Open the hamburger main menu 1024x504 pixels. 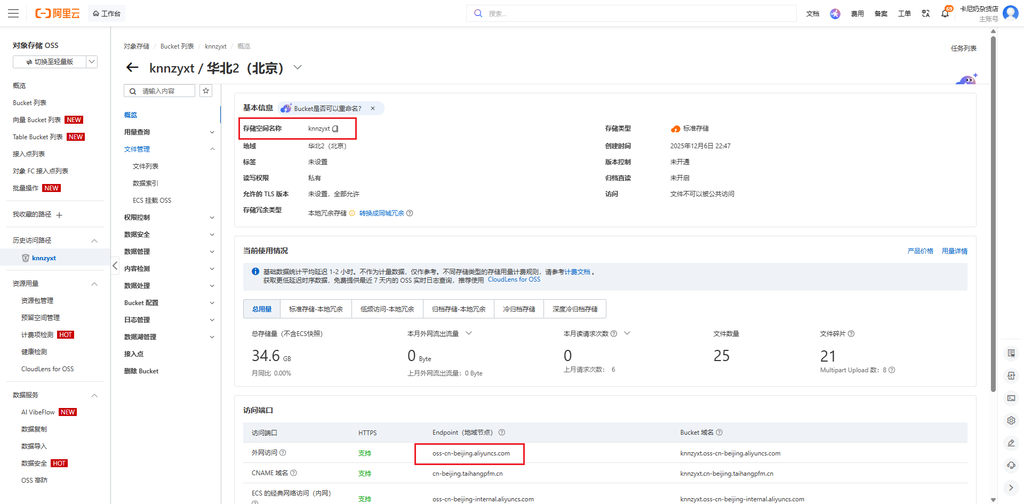click(13, 13)
